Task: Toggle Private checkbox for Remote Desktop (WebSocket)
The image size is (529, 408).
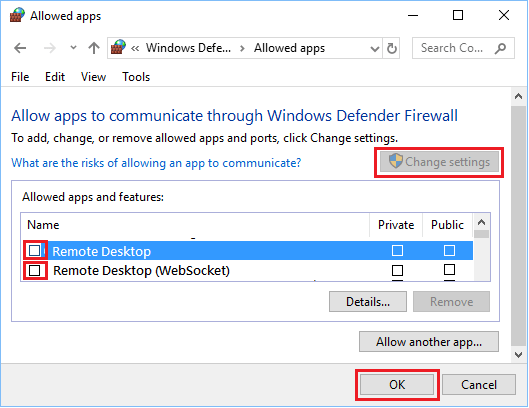Action: tap(397, 270)
